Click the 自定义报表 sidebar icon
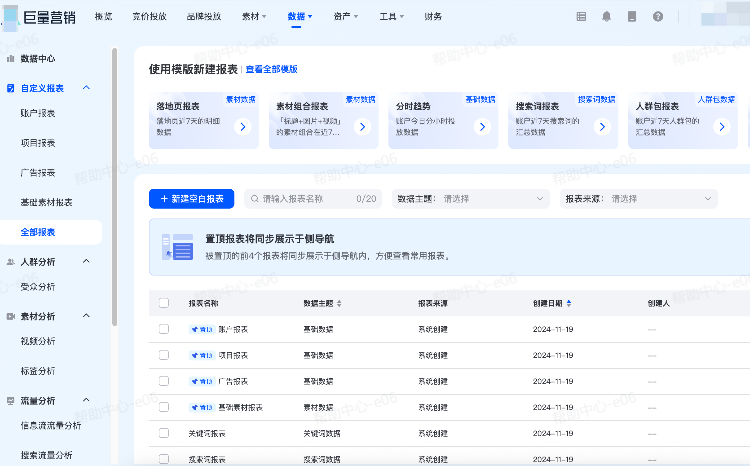The width and height of the screenshot is (750, 466). tap(11, 88)
